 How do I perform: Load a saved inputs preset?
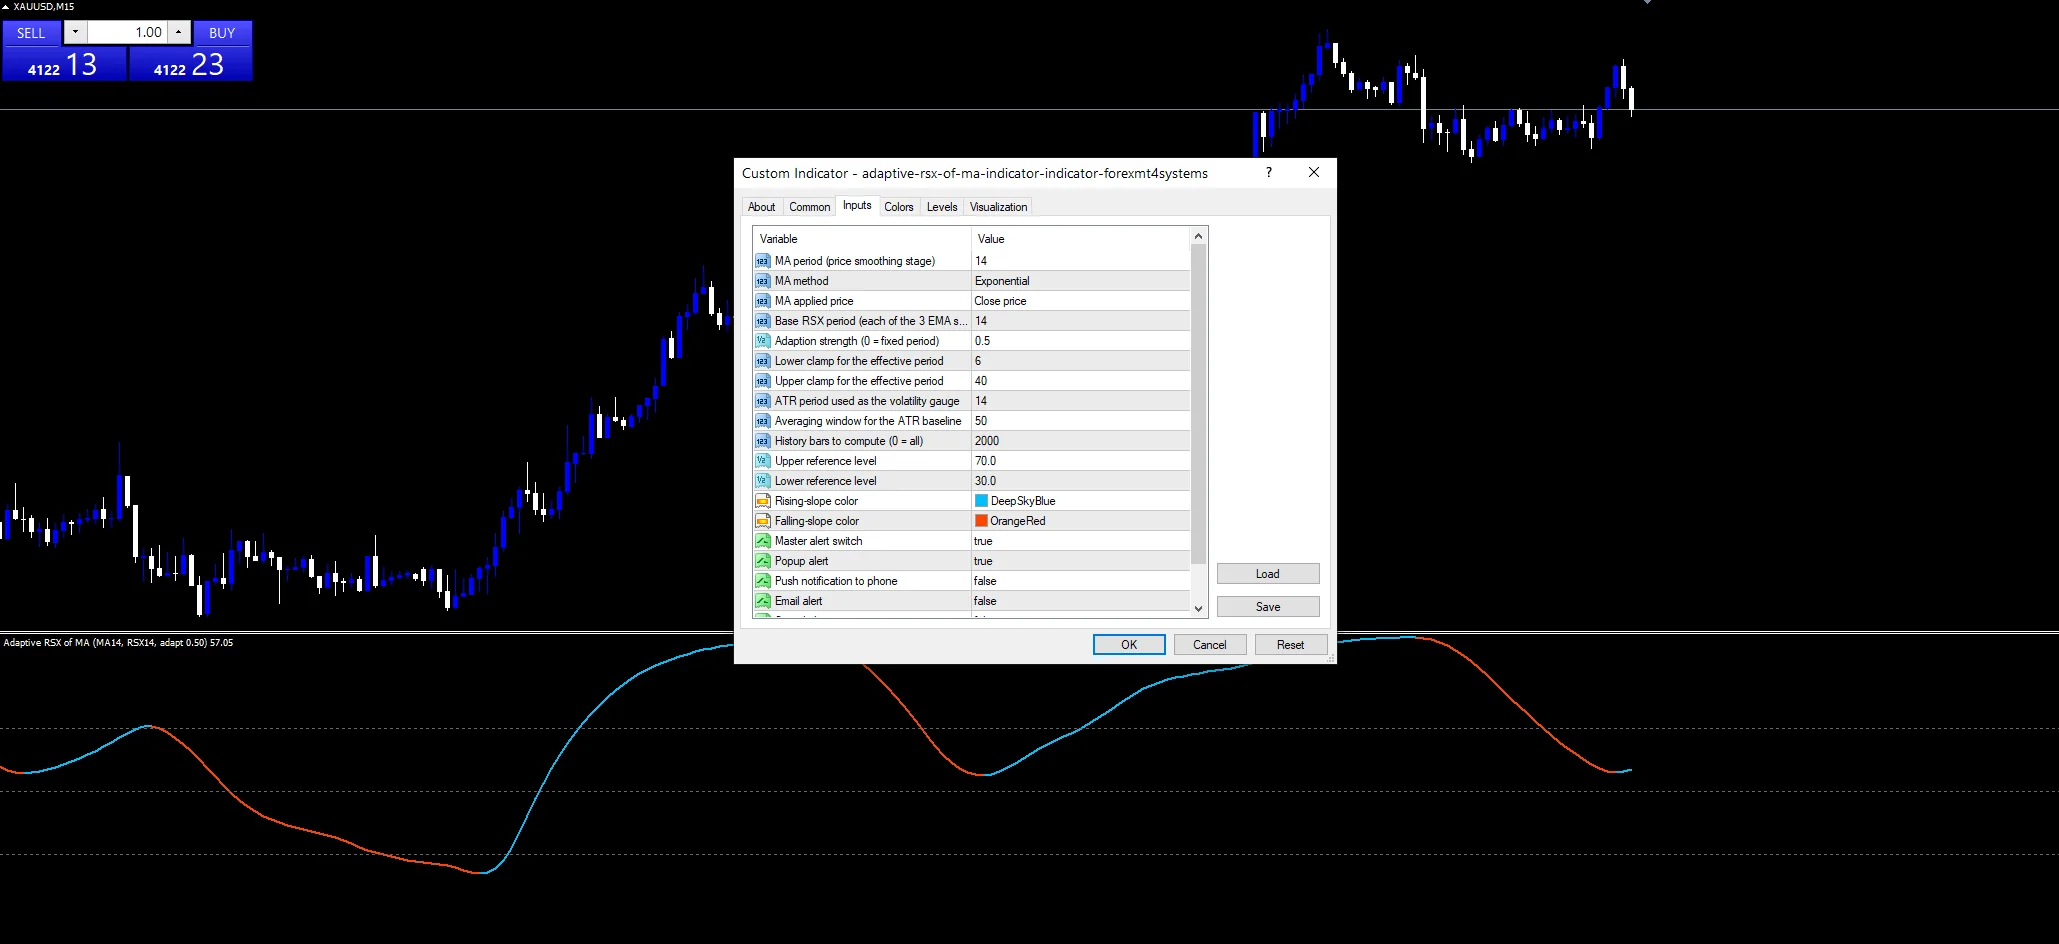[1268, 574]
